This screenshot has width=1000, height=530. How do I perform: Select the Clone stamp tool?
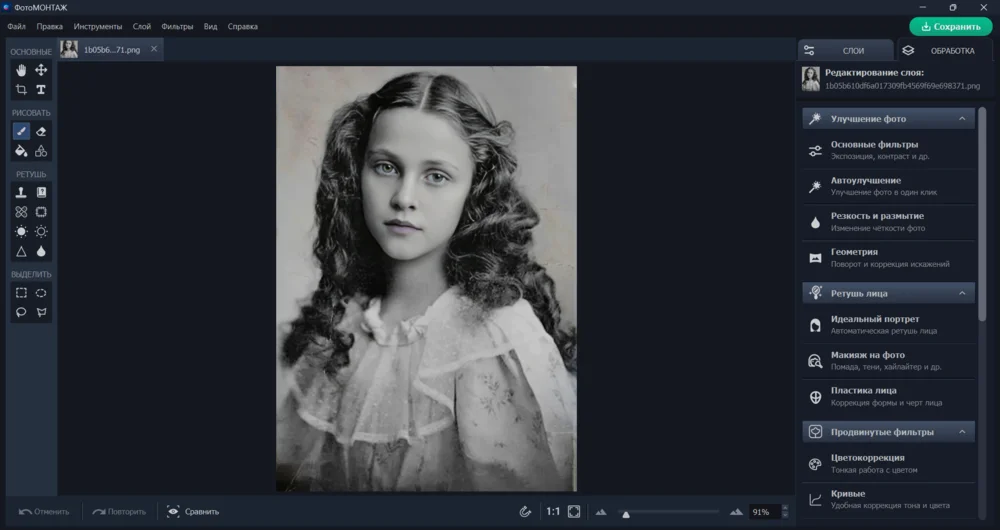21,192
